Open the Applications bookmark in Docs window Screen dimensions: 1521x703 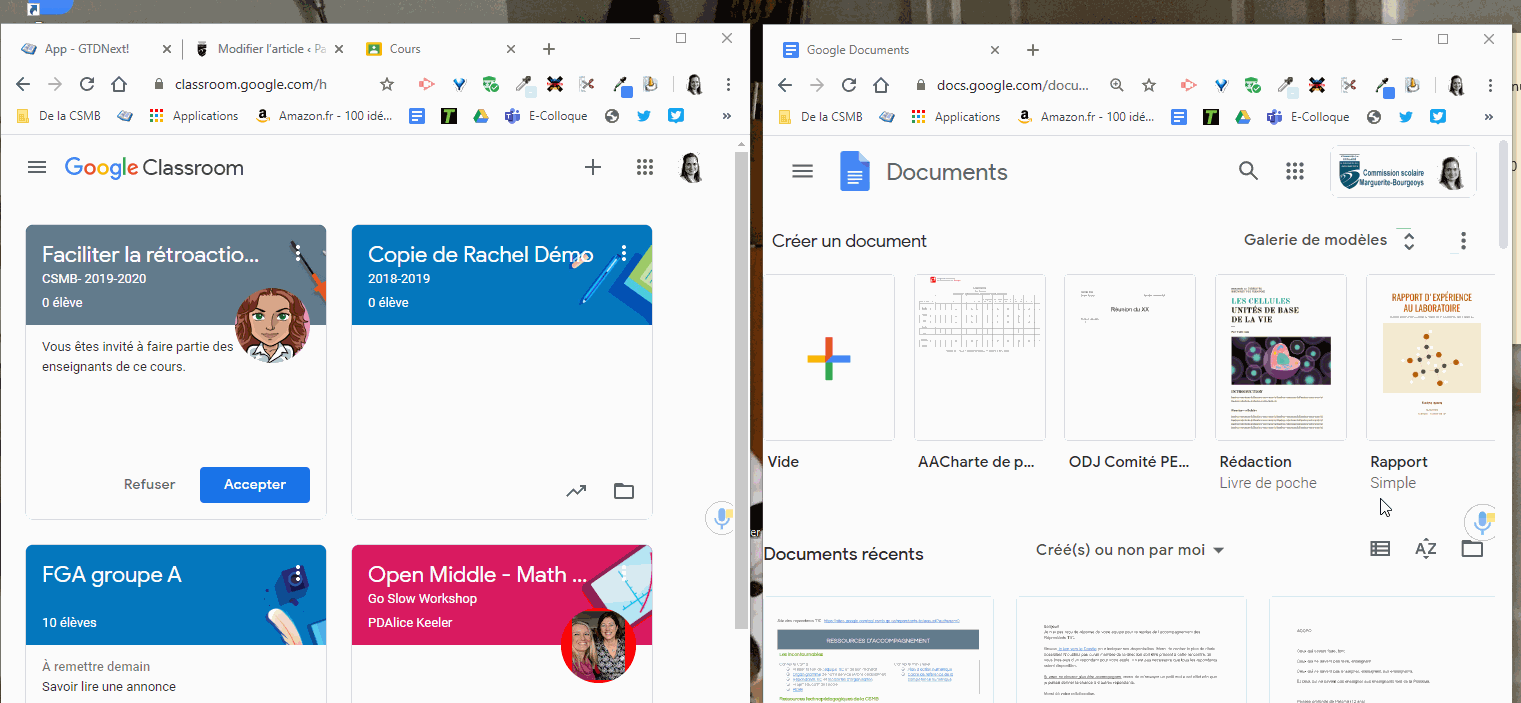click(955, 116)
